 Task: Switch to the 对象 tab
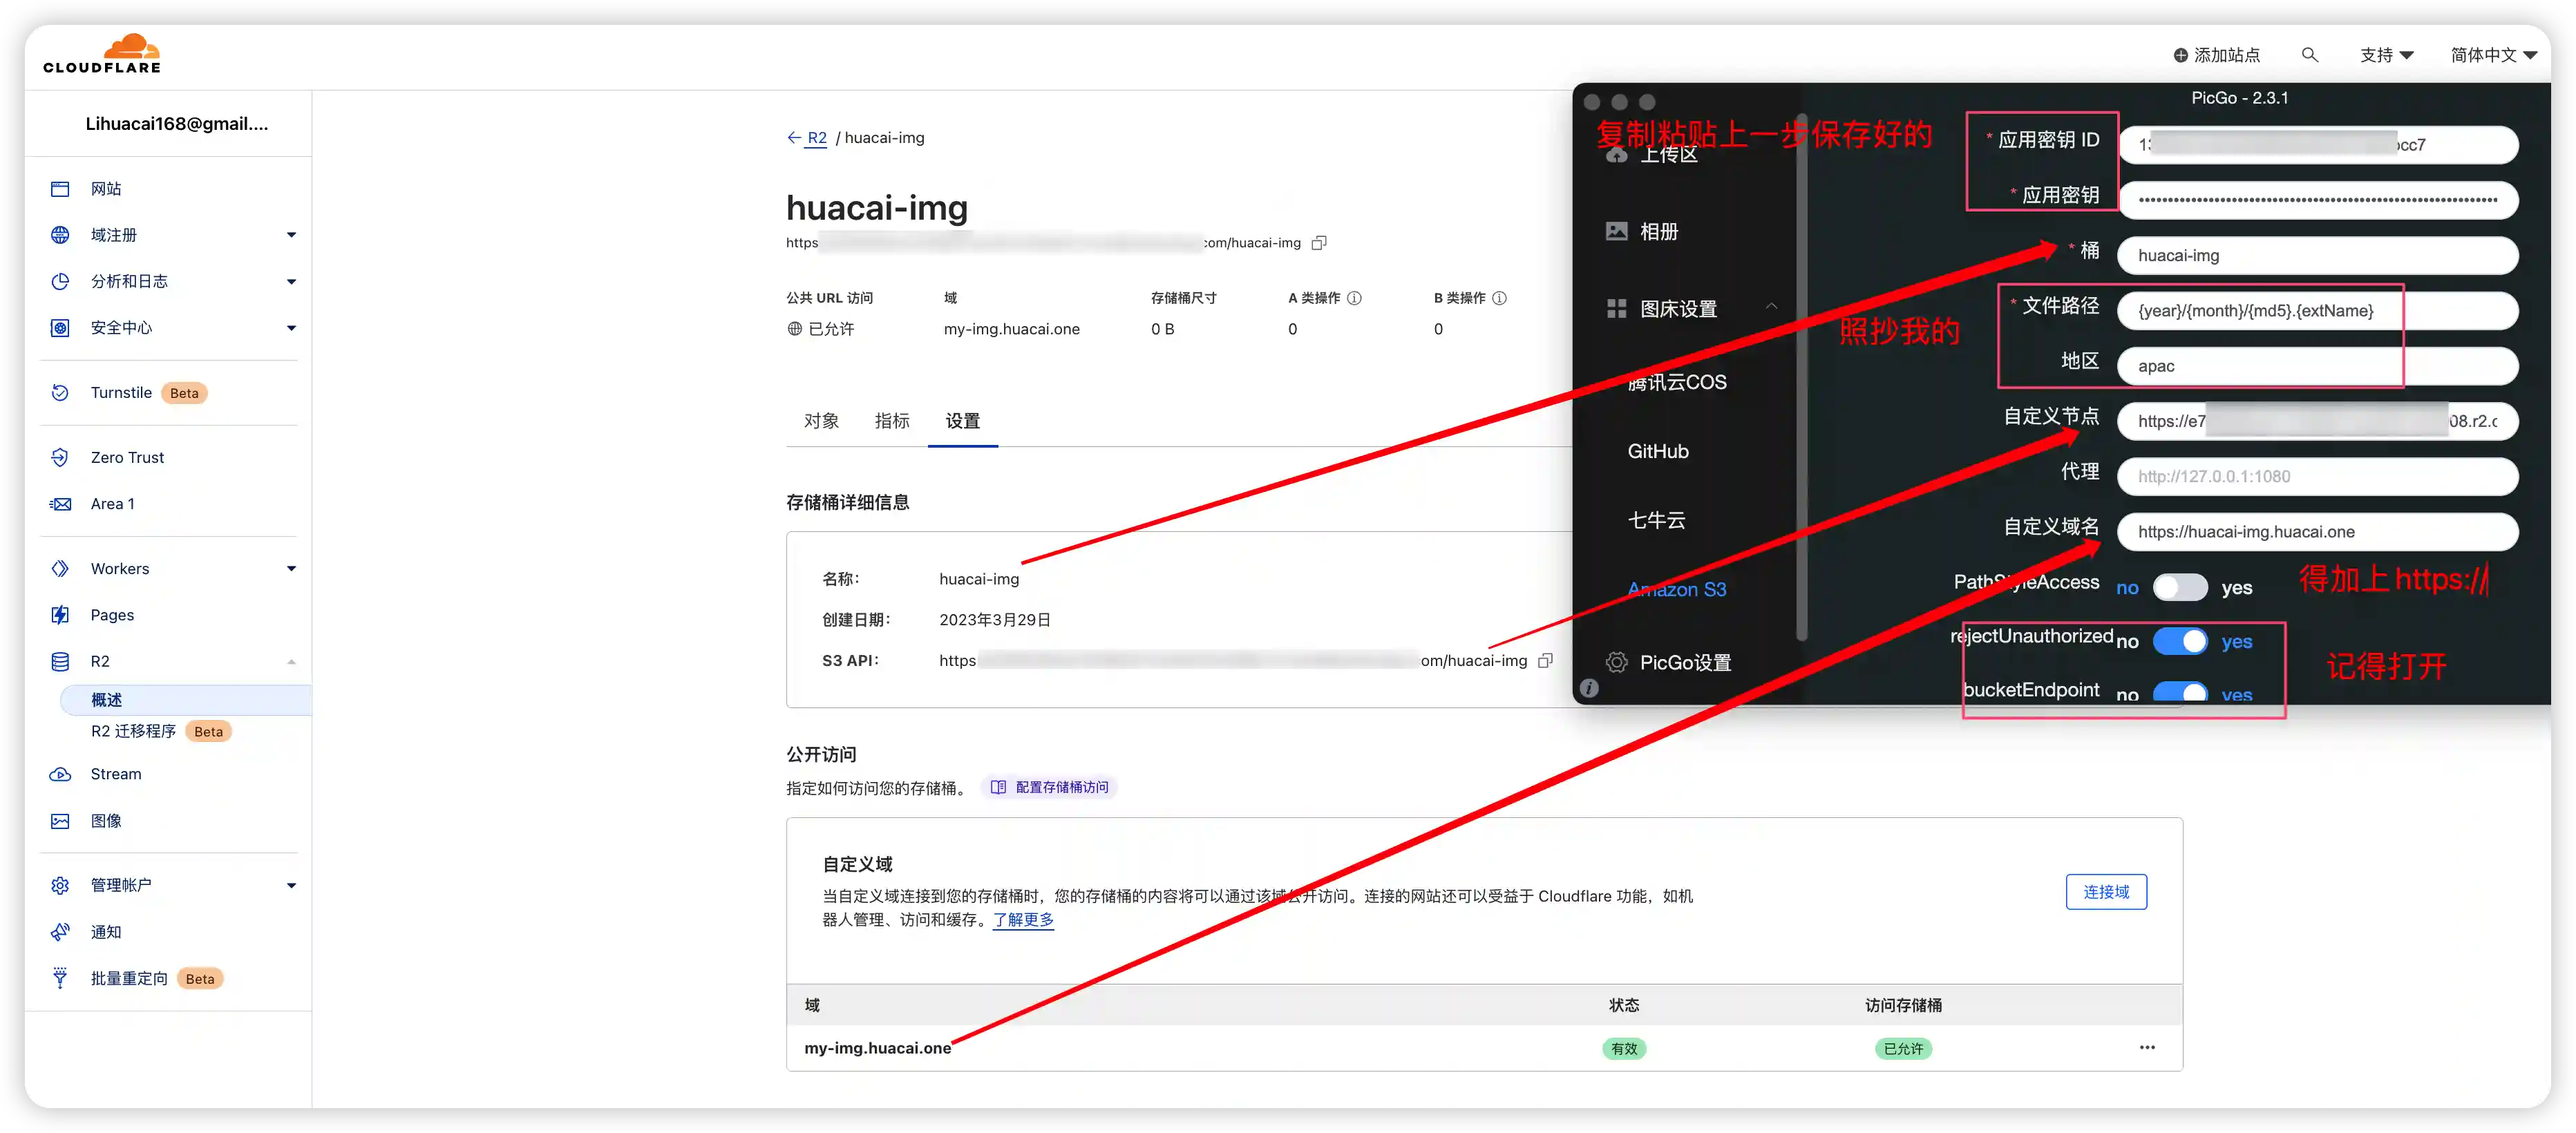pyautogui.click(x=822, y=421)
